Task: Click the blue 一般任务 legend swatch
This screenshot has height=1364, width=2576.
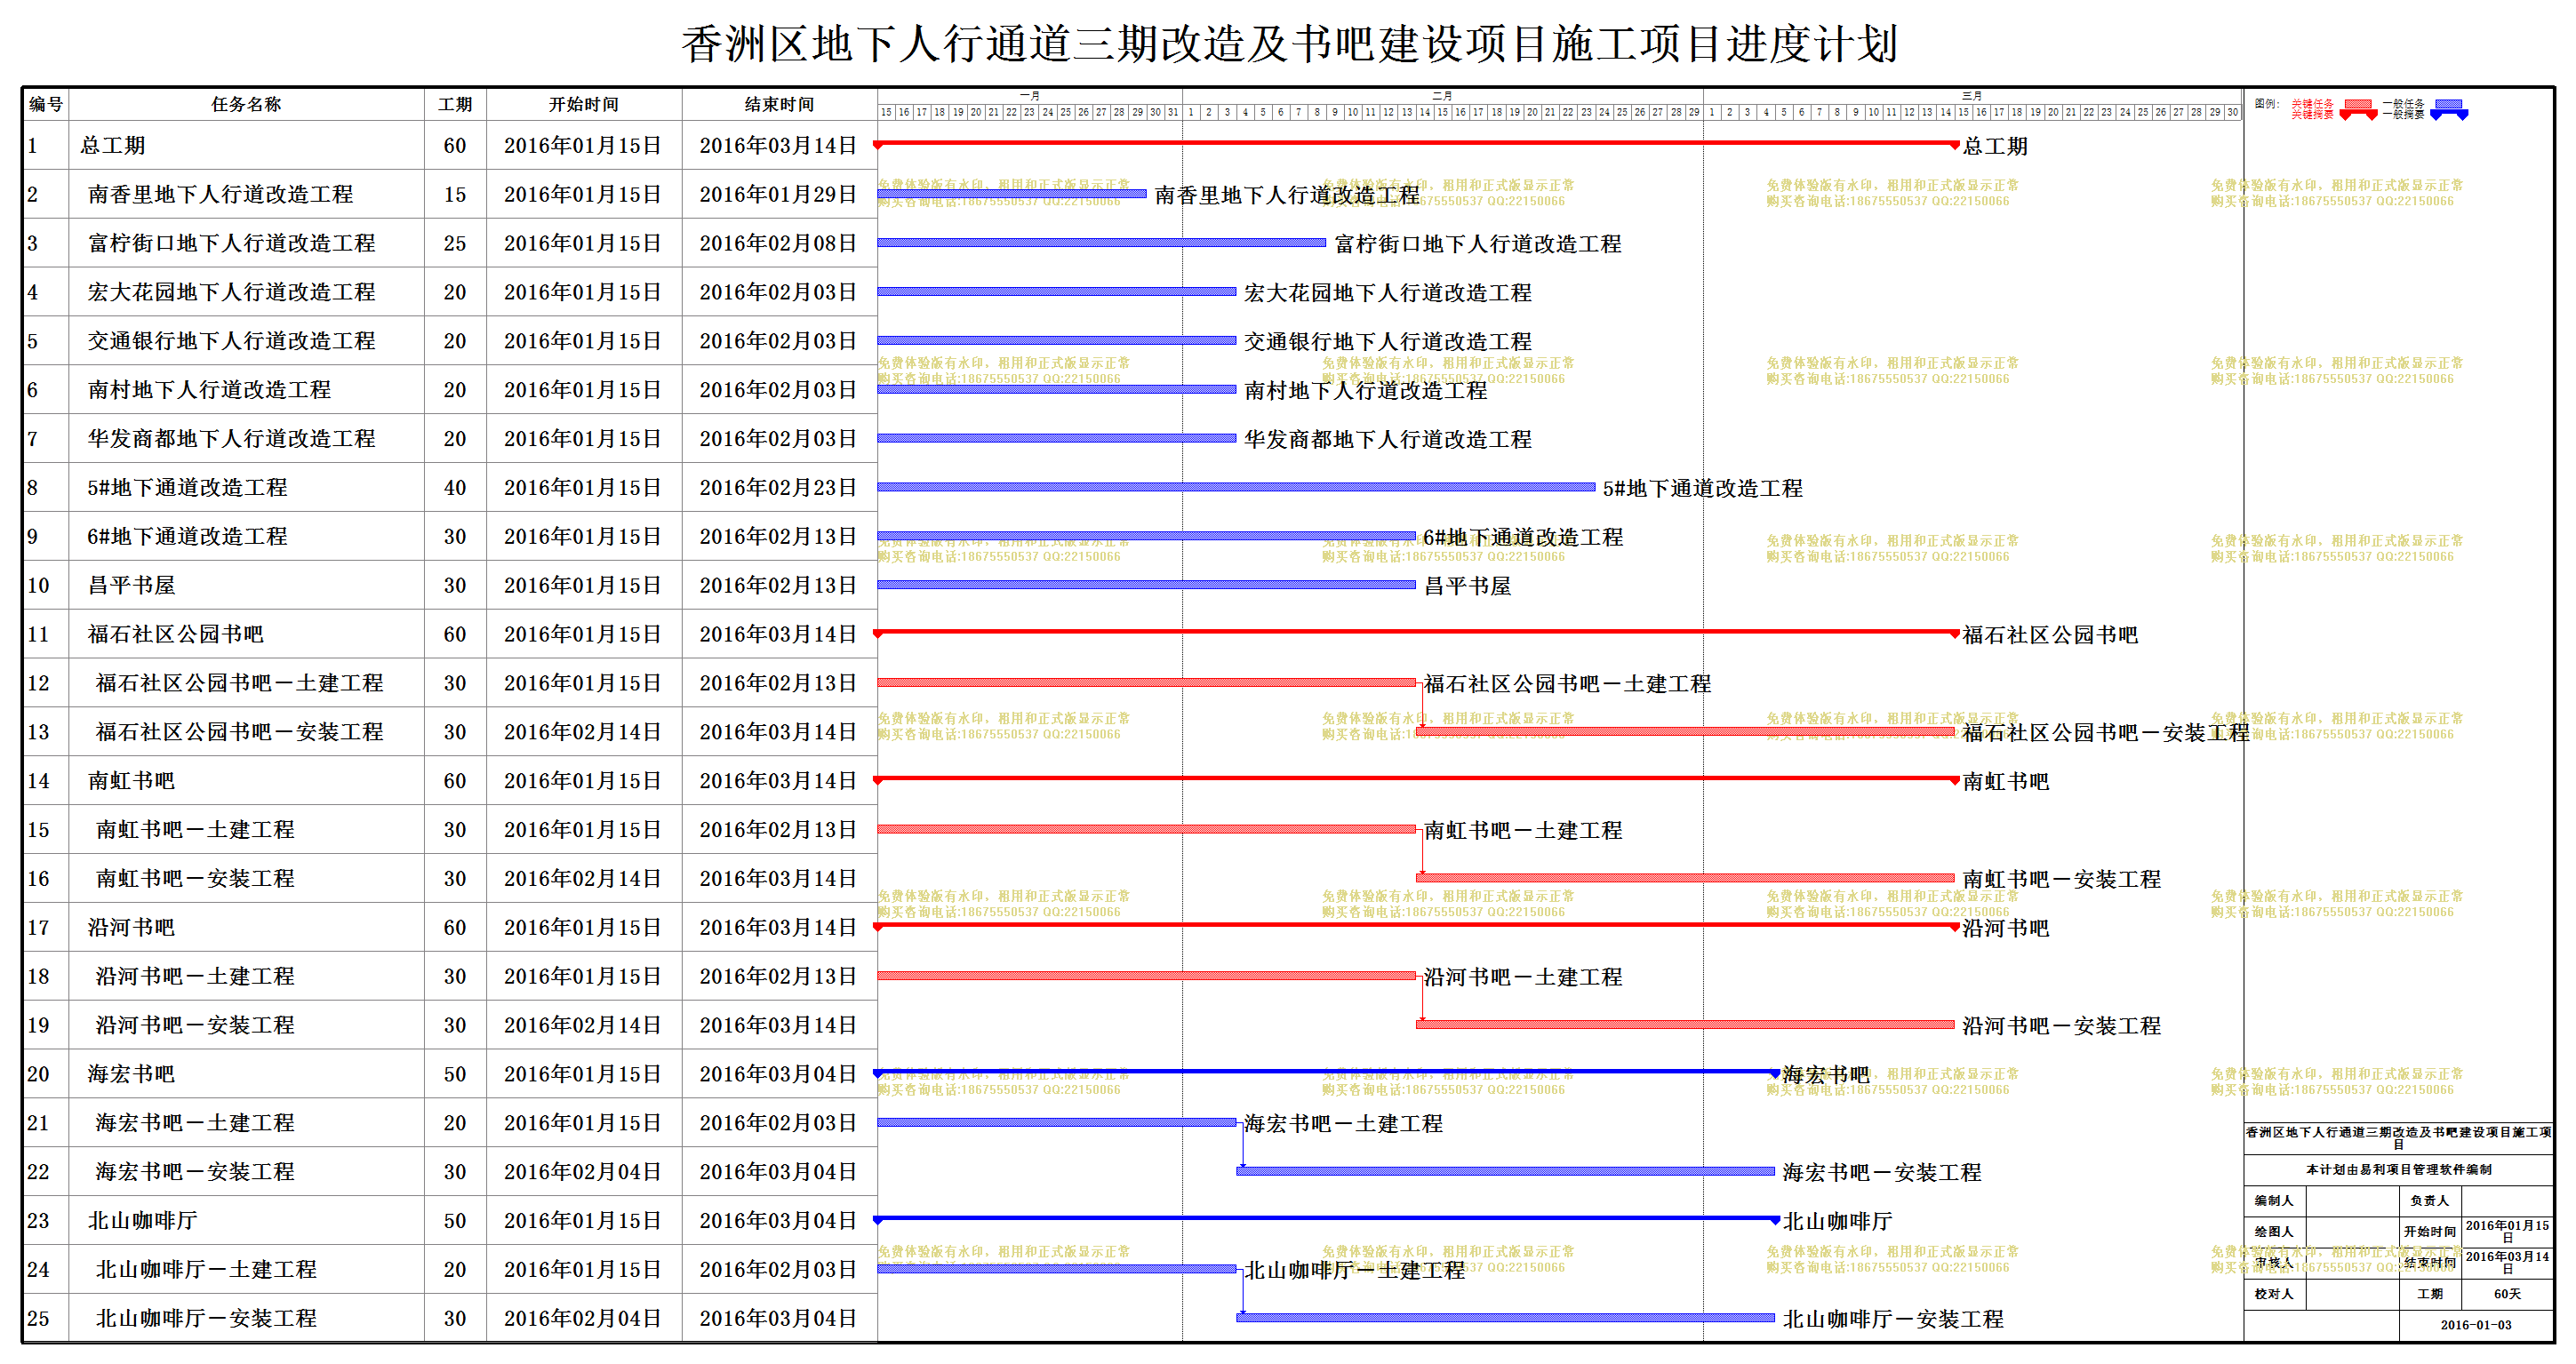Action: (2448, 104)
